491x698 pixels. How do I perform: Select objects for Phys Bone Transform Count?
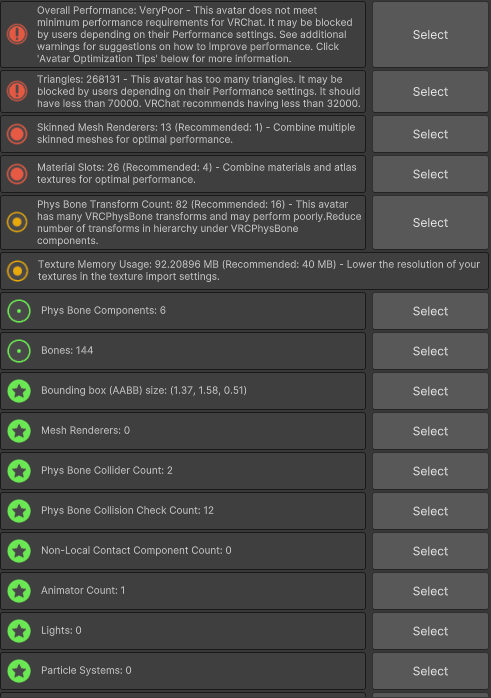tap(430, 222)
